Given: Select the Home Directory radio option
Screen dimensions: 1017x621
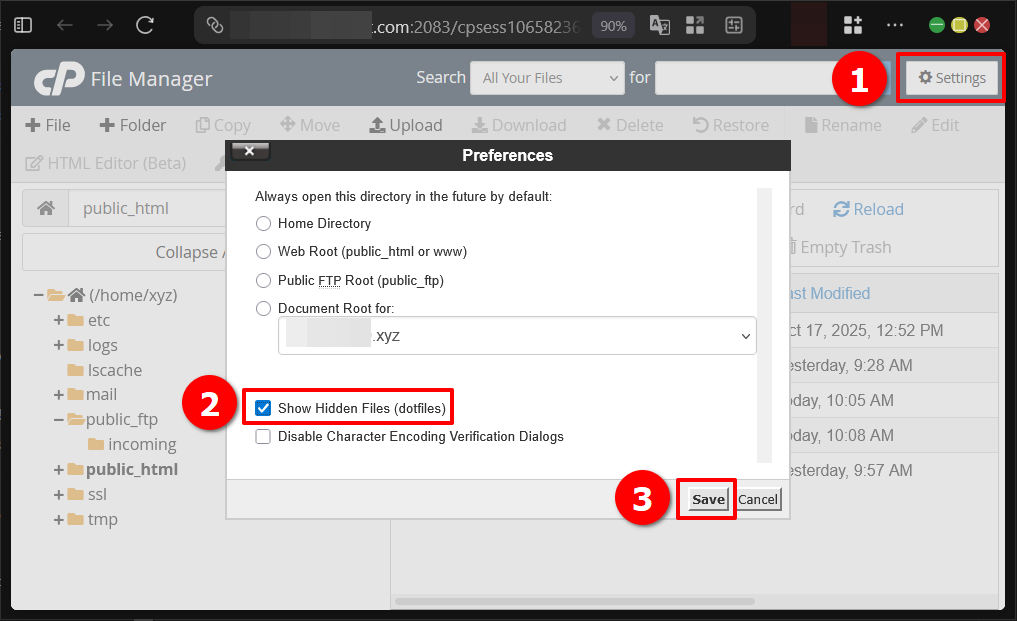Looking at the screenshot, I should click(x=263, y=223).
